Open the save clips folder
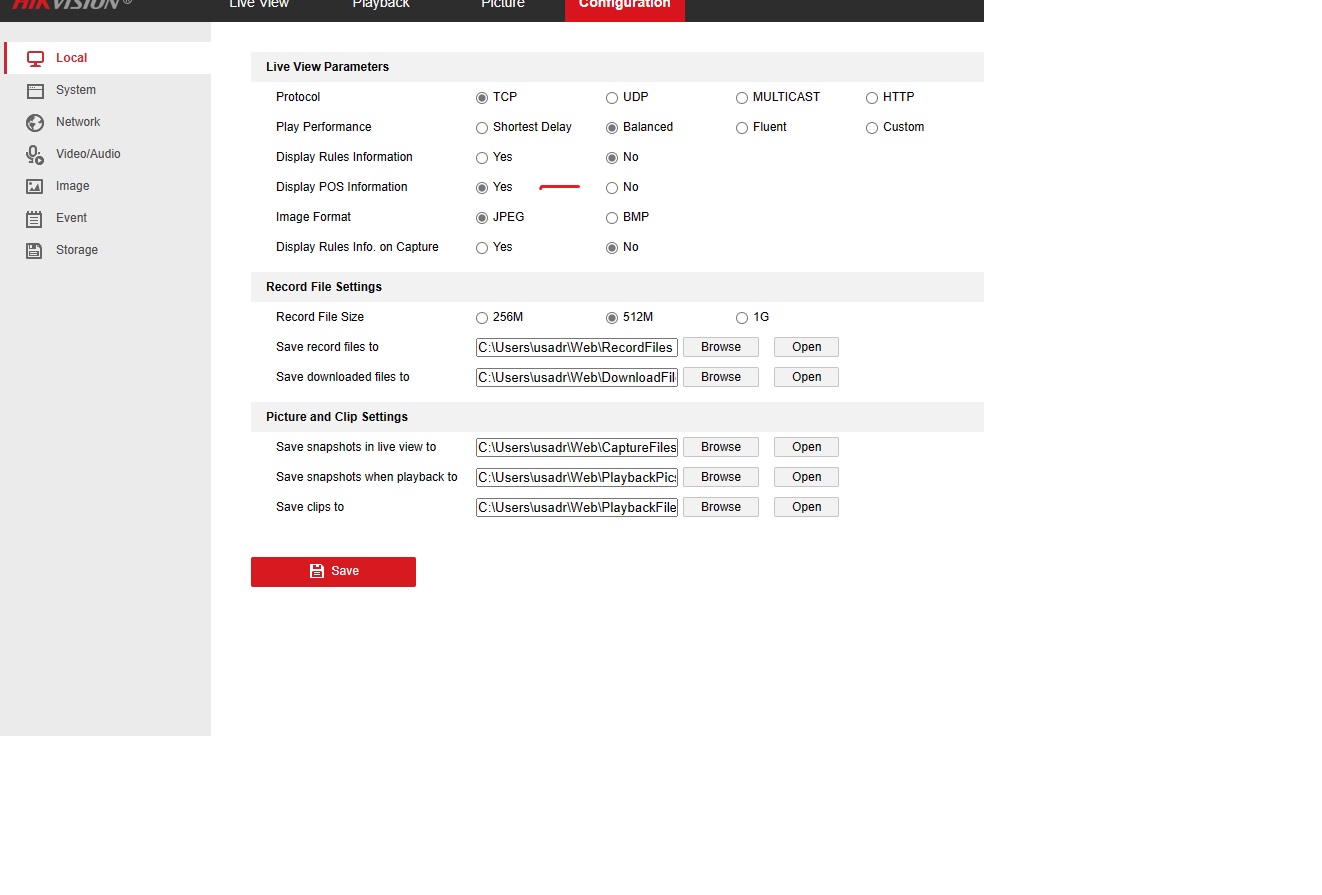Screen dimensions: 1322x895 click(806, 507)
